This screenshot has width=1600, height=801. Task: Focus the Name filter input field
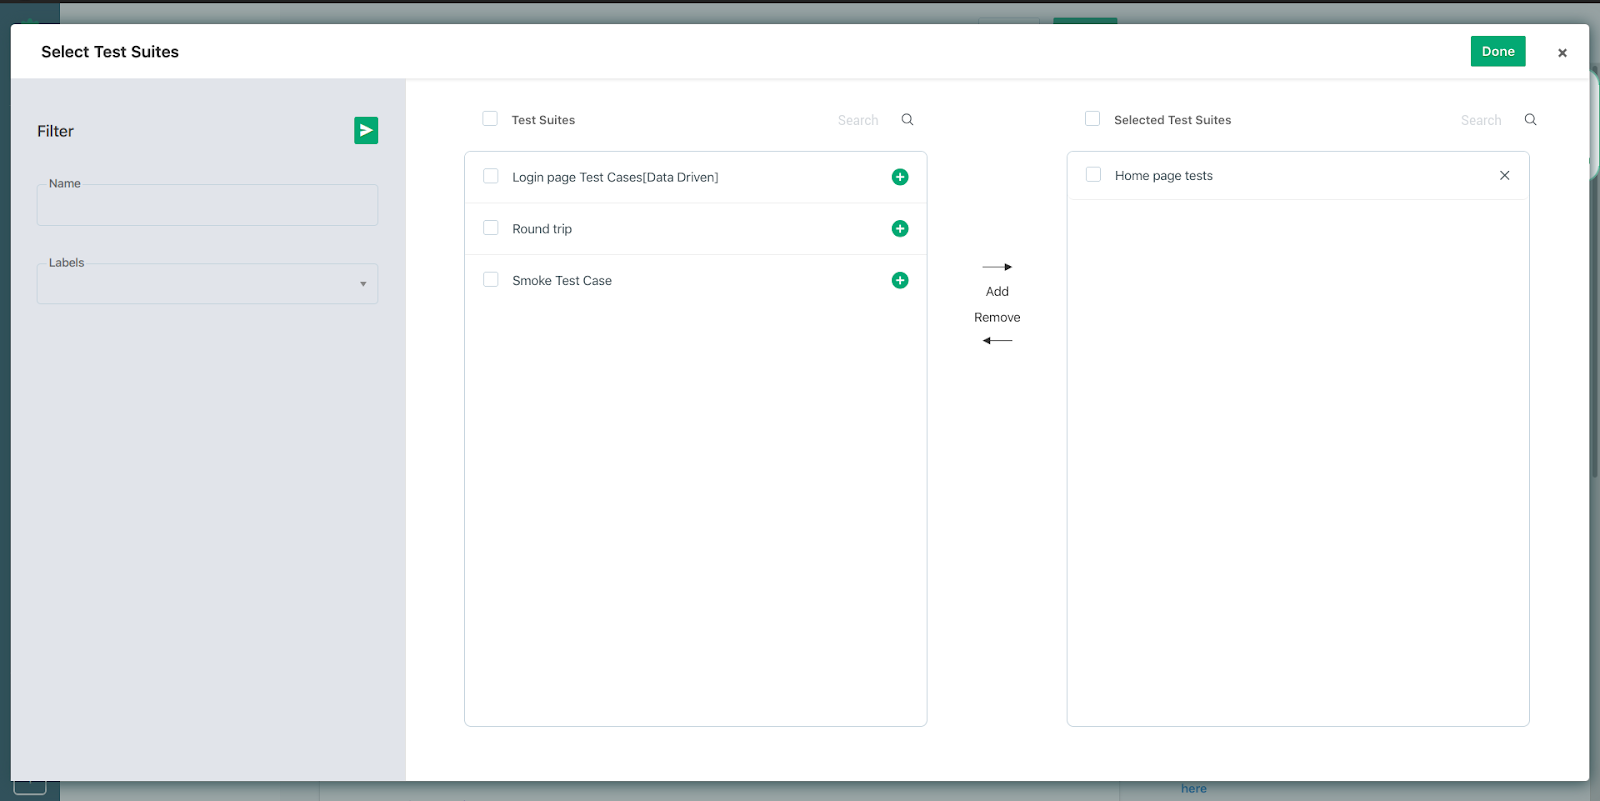[x=207, y=205]
